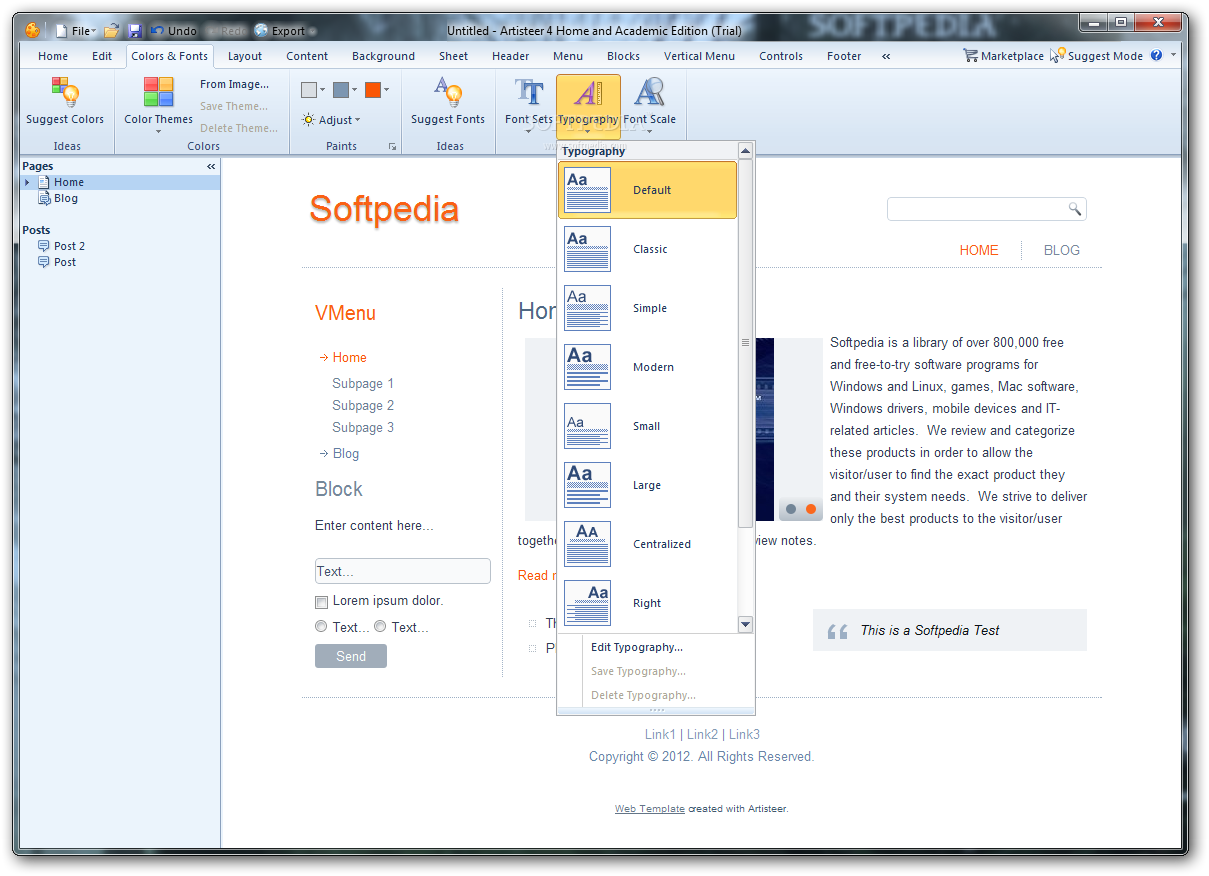Click the light gray paint swatch
Screen dimensions: 1209x876
tap(310, 90)
